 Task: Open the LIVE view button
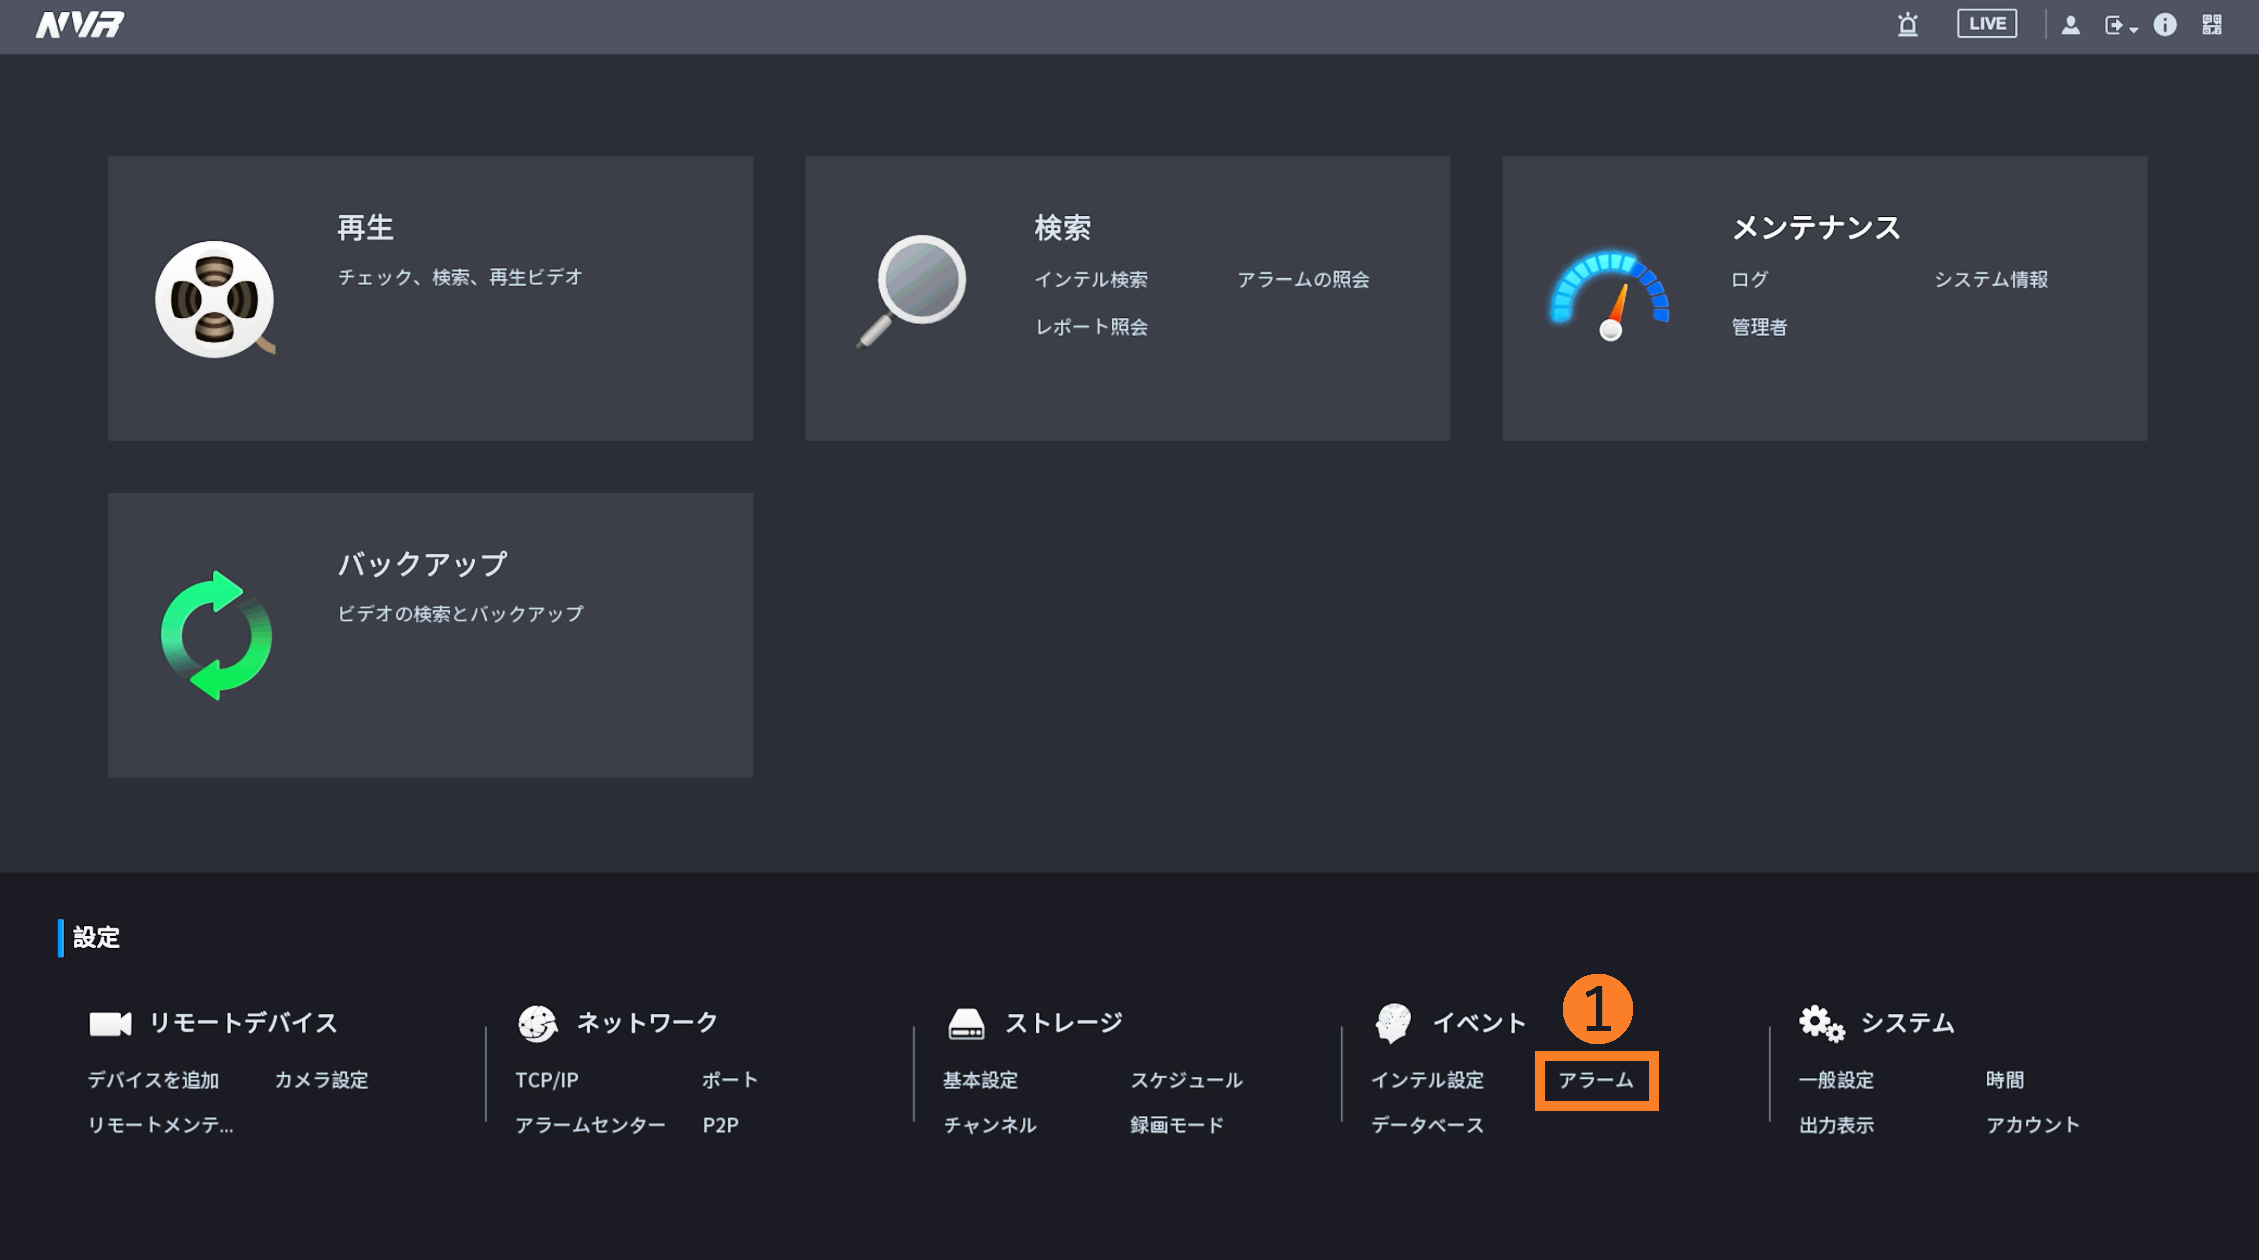1986,24
